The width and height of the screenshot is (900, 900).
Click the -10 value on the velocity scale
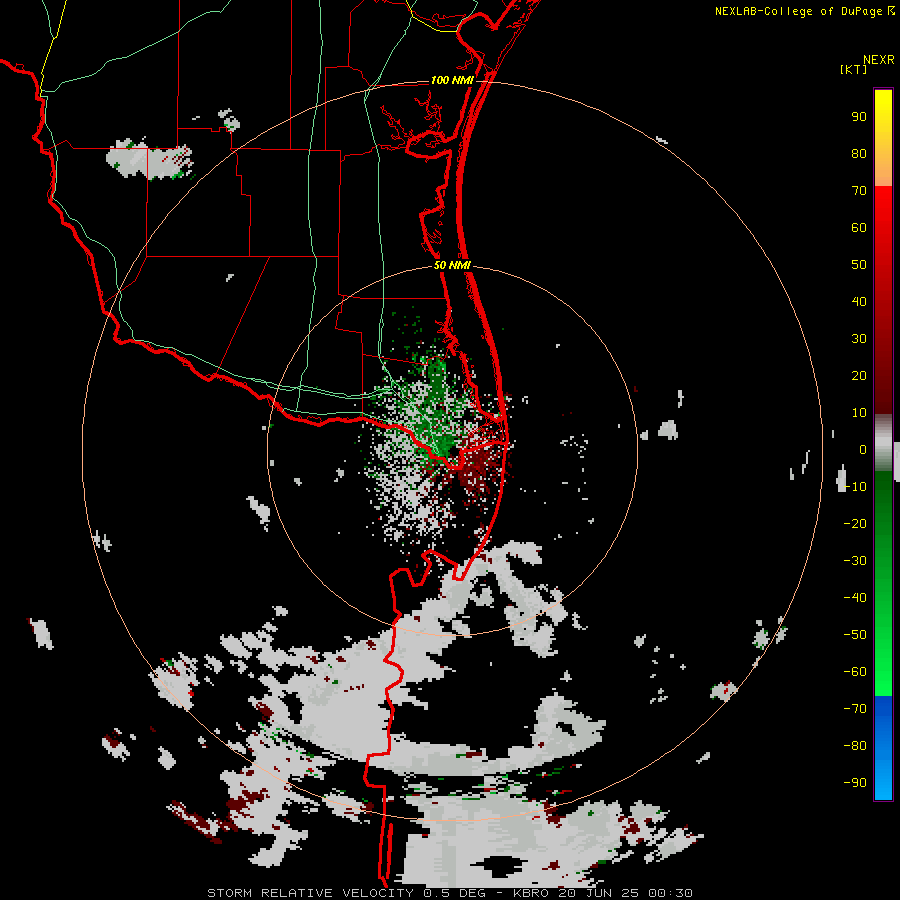pos(855,487)
